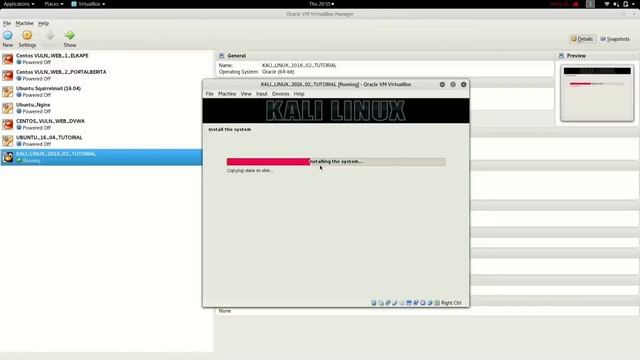
Task: Click the New virtual machine toolbar icon
Action: 8,36
